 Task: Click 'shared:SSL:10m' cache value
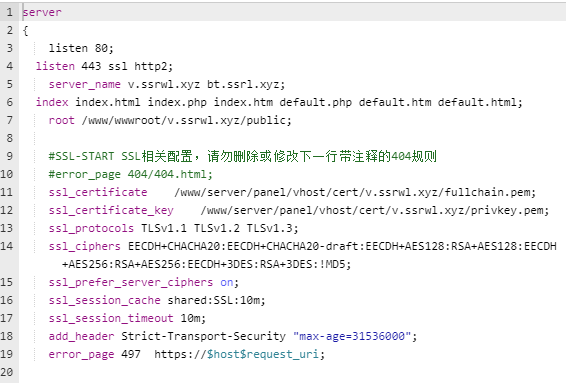[213, 300]
